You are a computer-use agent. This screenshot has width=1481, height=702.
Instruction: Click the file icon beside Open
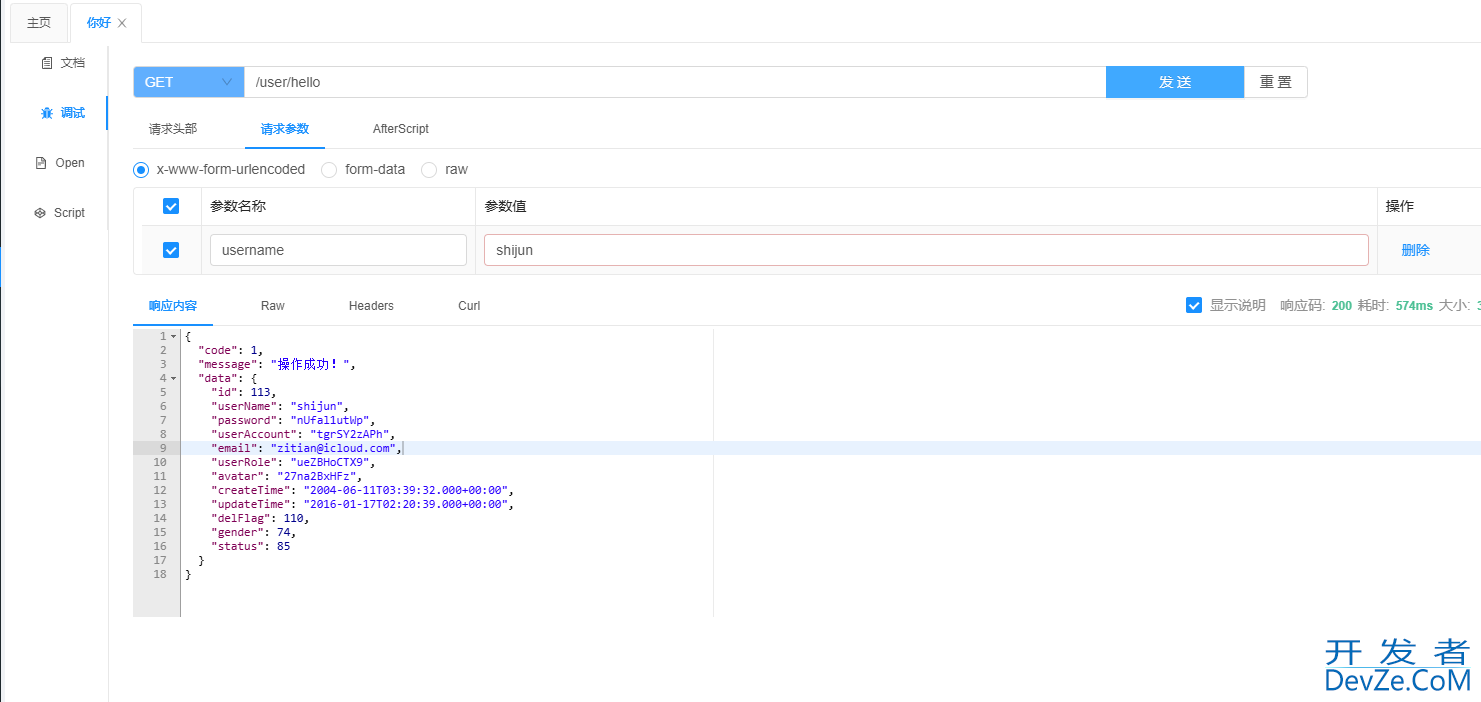41,163
